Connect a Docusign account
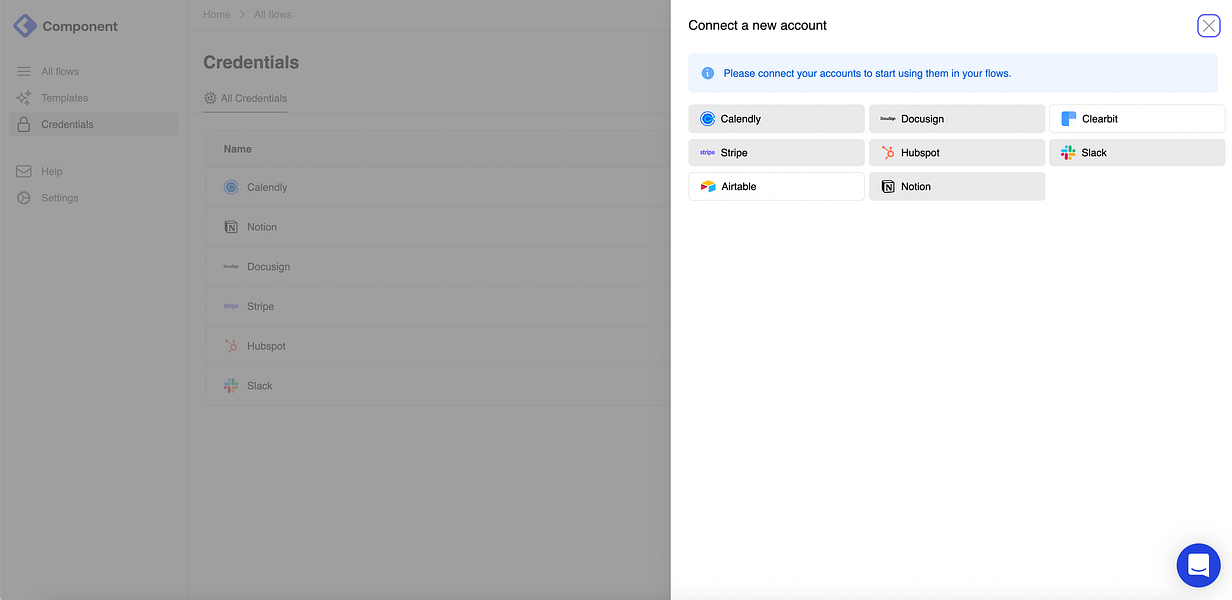The height and width of the screenshot is (600, 1232). click(957, 119)
